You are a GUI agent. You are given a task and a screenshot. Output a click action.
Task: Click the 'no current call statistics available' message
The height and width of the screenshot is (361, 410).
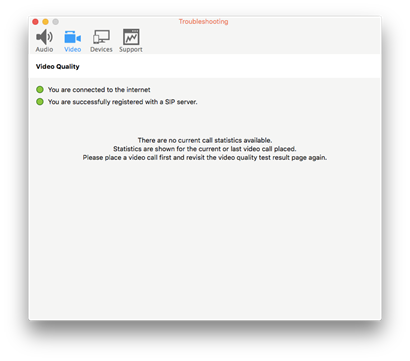tap(205, 140)
